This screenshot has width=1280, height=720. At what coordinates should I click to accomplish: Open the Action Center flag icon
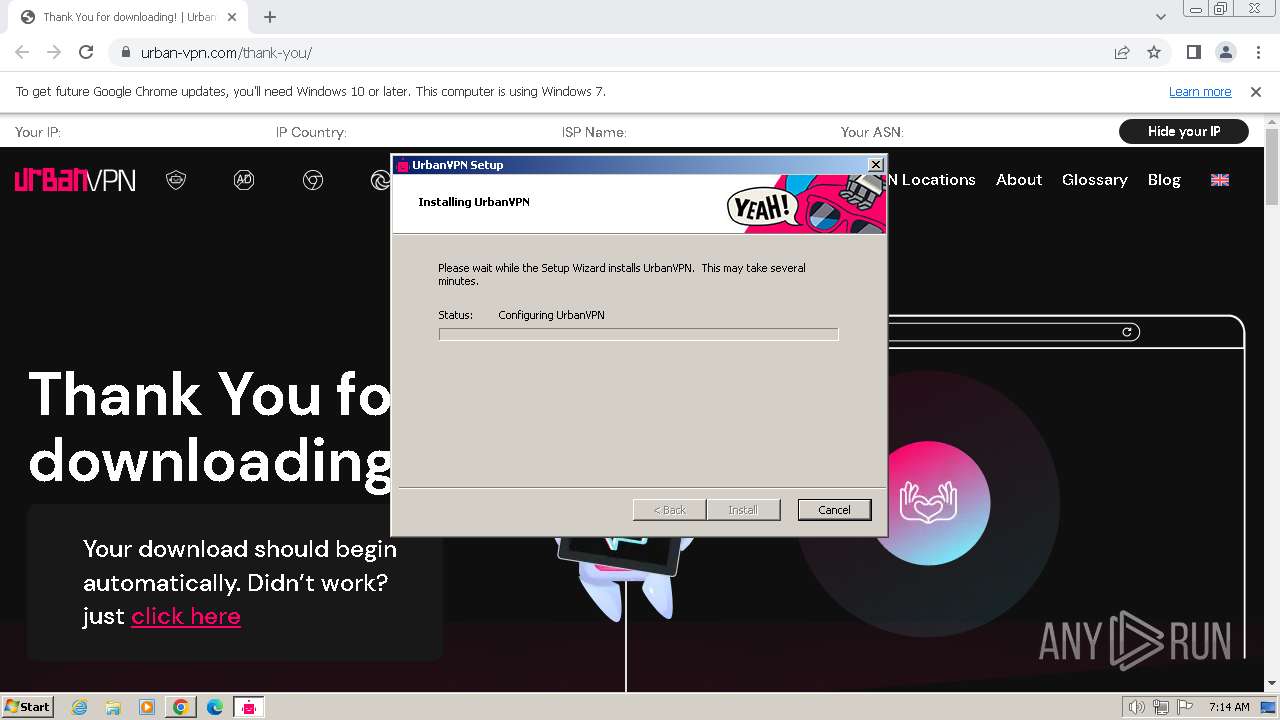[x=1186, y=707]
